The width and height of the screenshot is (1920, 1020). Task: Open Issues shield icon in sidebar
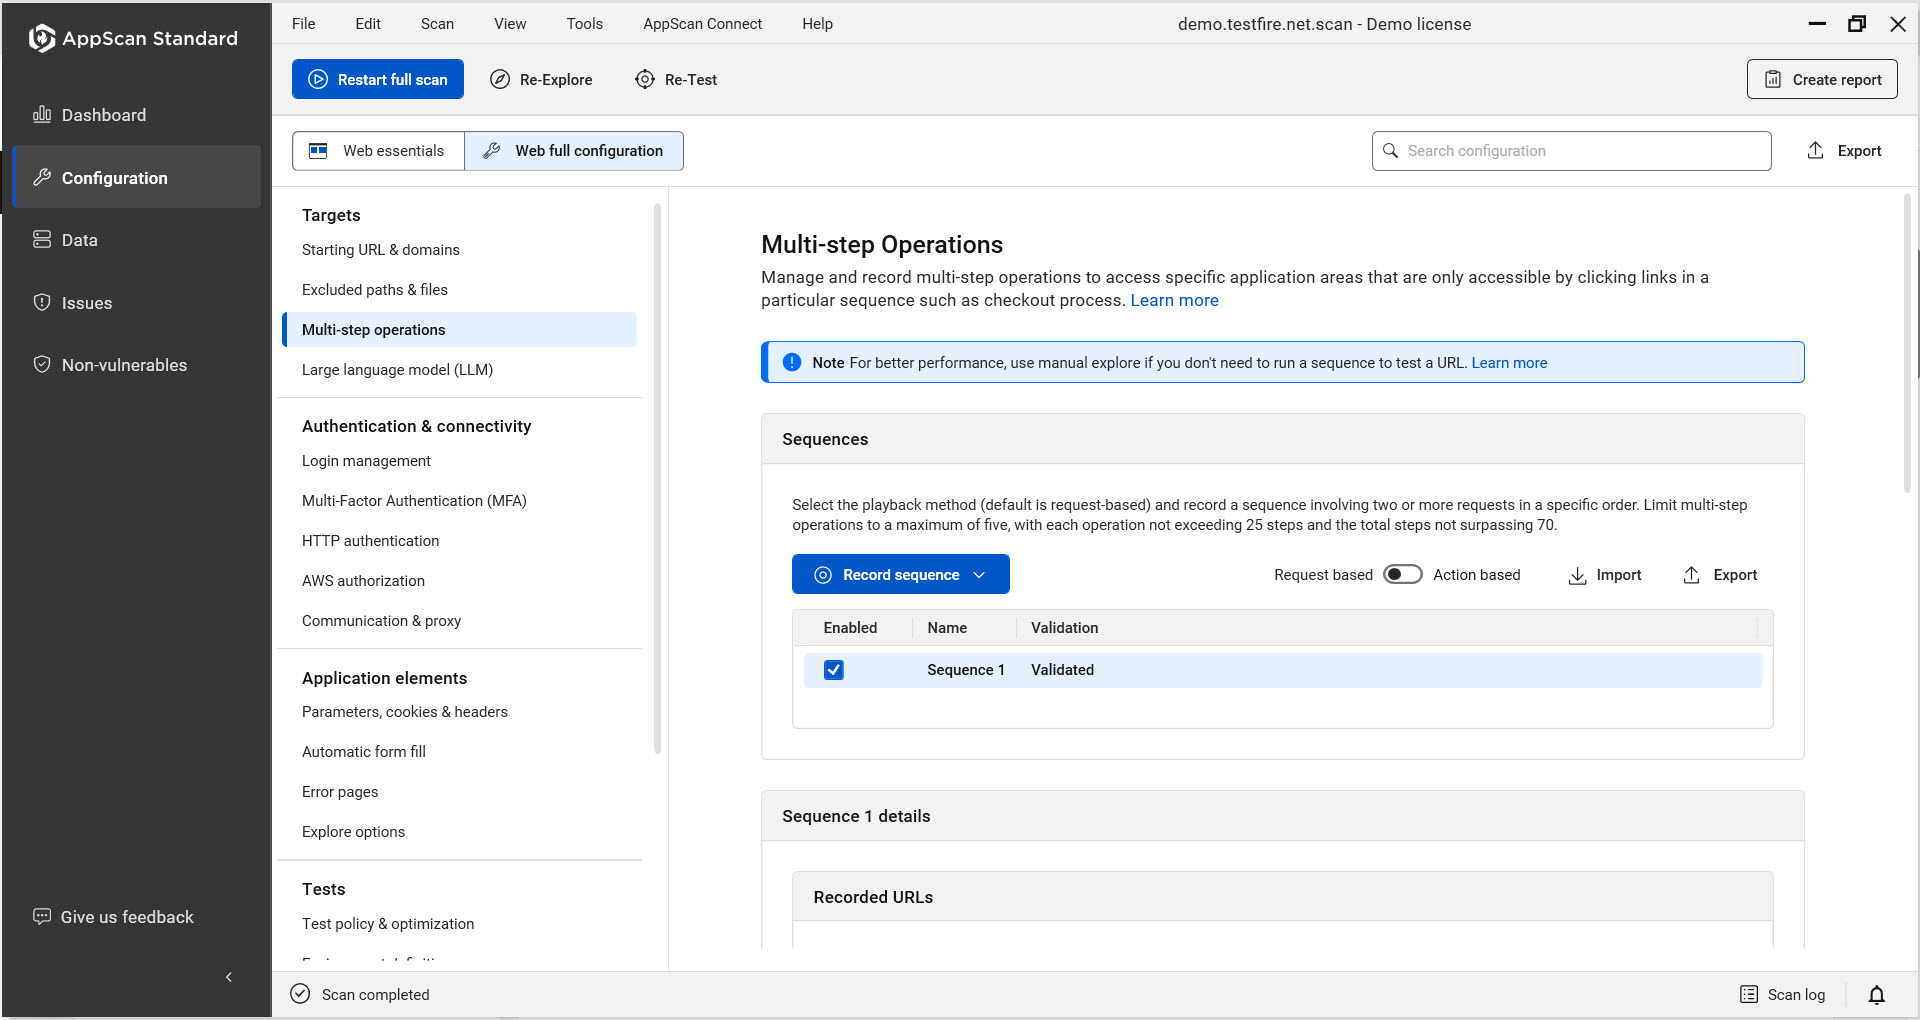pos(41,302)
